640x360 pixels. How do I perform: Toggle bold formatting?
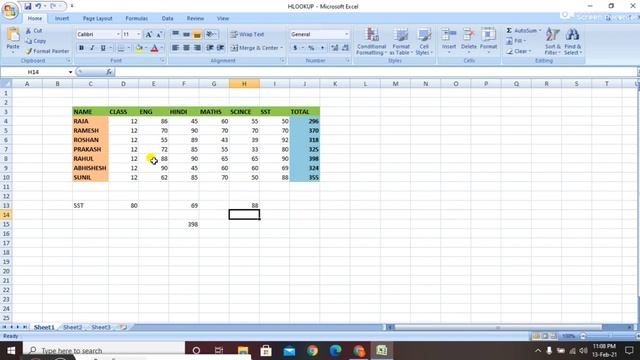81,48
